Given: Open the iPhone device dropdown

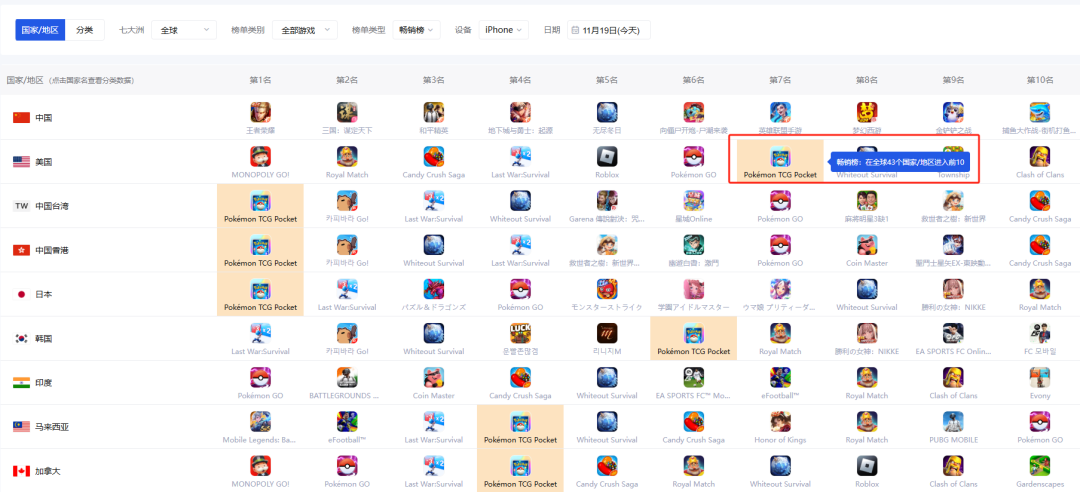Looking at the screenshot, I should pyautogui.click(x=503, y=30).
